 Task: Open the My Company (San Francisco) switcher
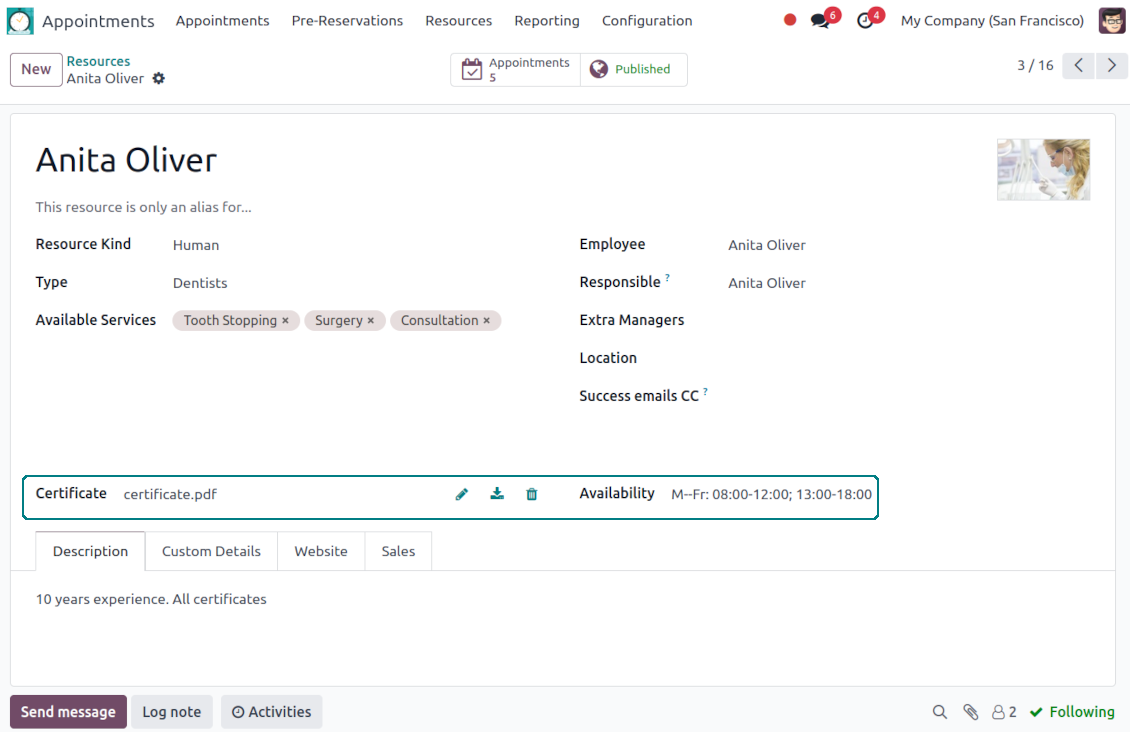click(x=992, y=21)
